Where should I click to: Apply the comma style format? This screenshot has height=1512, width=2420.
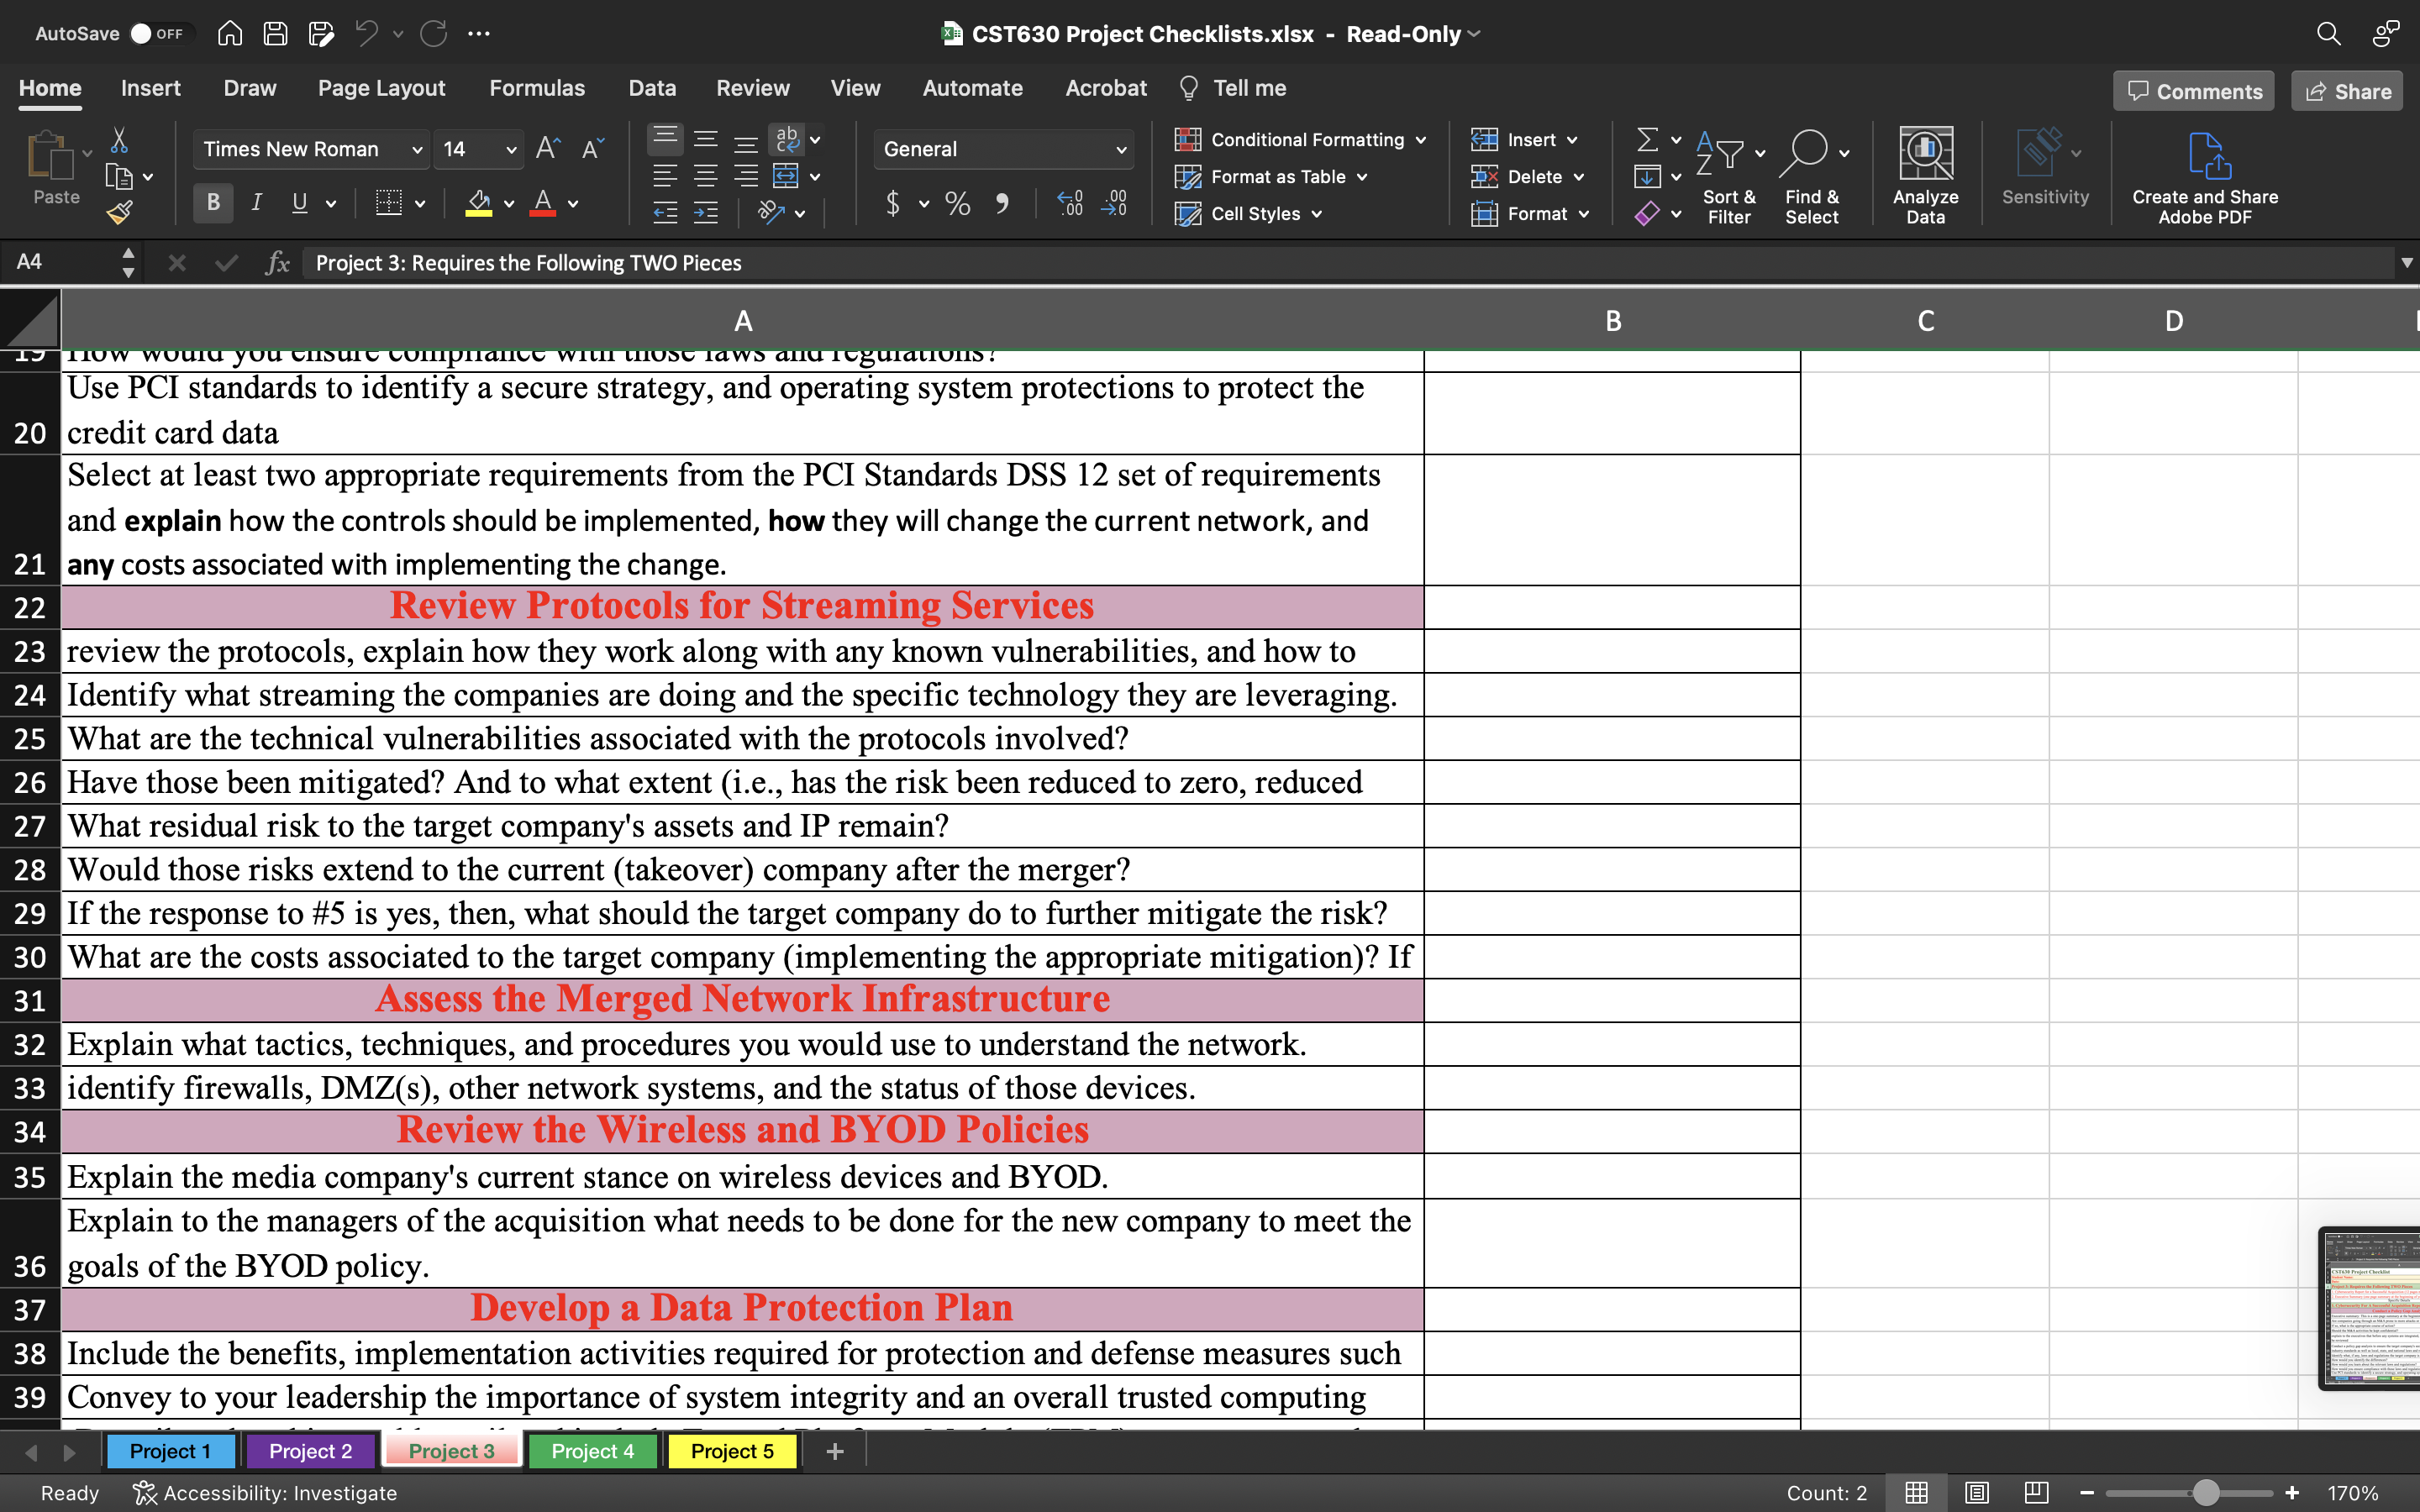(1002, 204)
